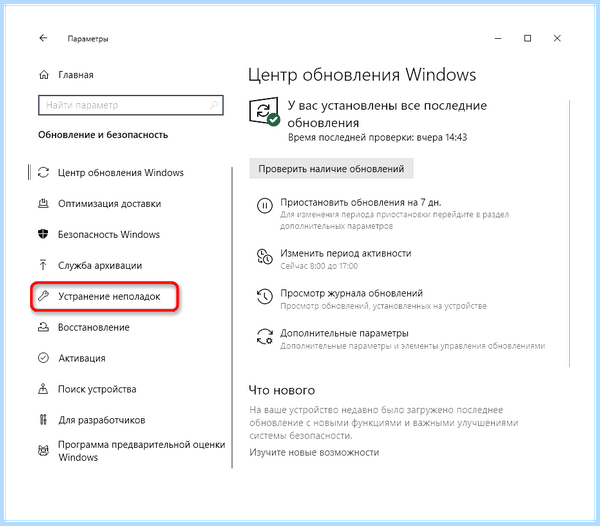Click the advanced options gear icon
Viewport: 600px width, 526px height.
pos(264,336)
